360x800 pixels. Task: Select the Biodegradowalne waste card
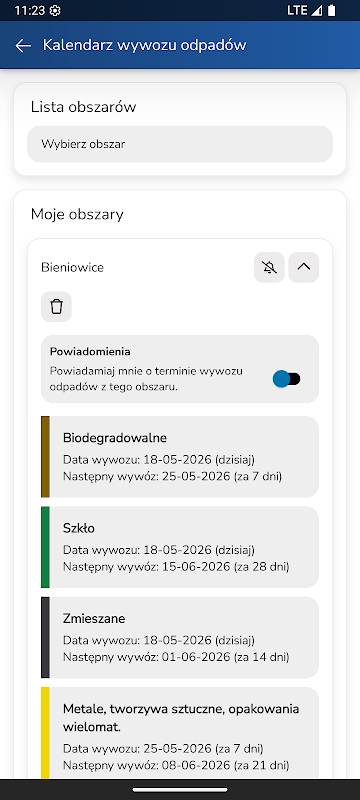pyautogui.click(x=180, y=457)
